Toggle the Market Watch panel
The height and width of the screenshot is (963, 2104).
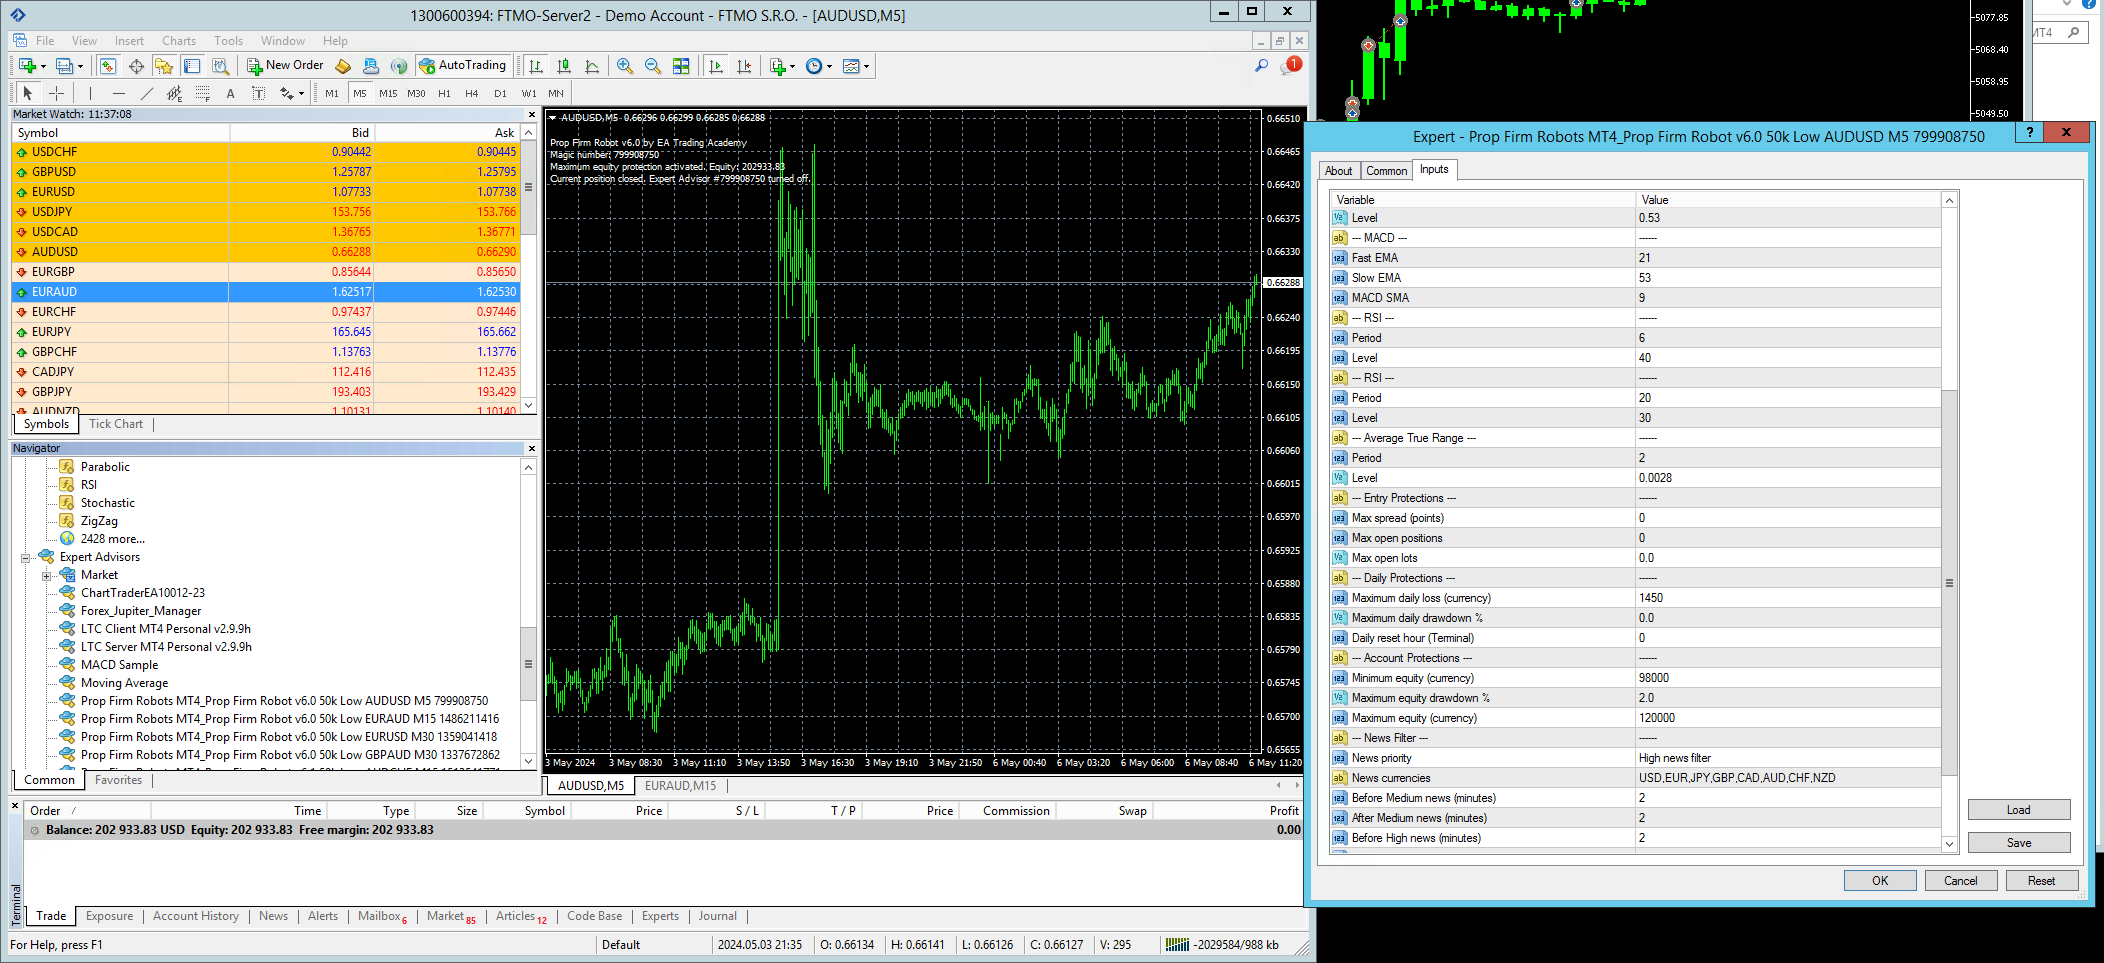(108, 66)
